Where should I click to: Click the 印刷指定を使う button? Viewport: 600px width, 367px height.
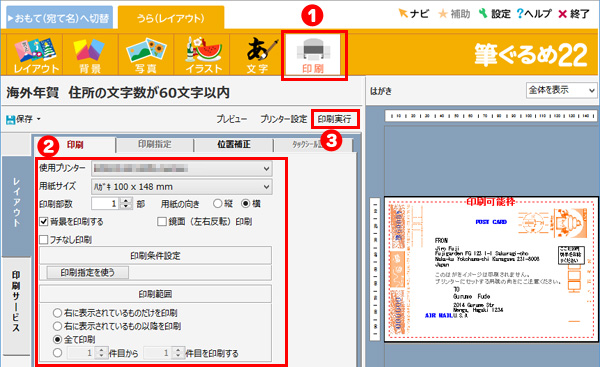pos(88,272)
